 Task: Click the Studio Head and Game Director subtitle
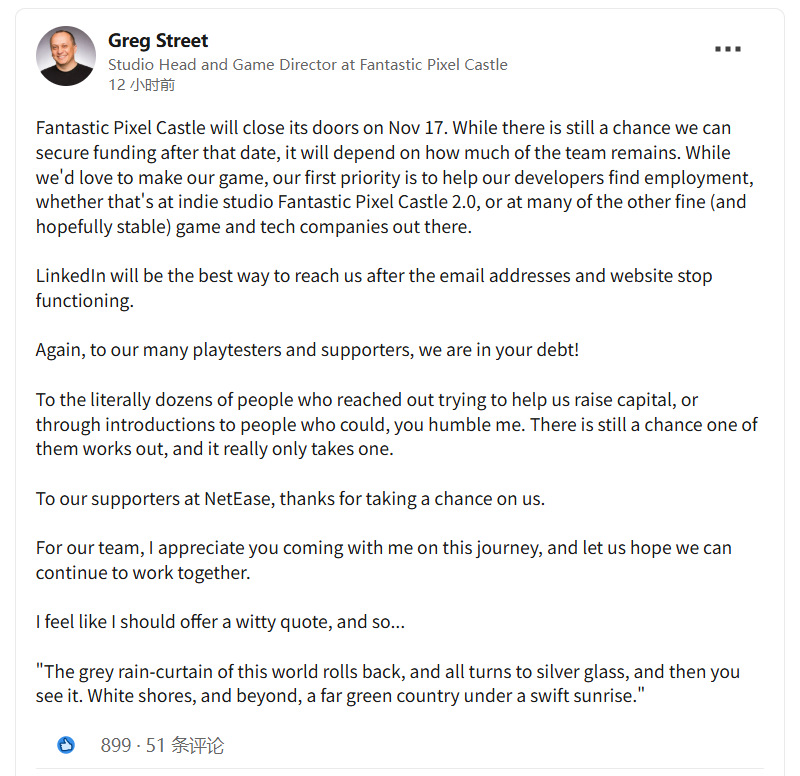[307, 65]
